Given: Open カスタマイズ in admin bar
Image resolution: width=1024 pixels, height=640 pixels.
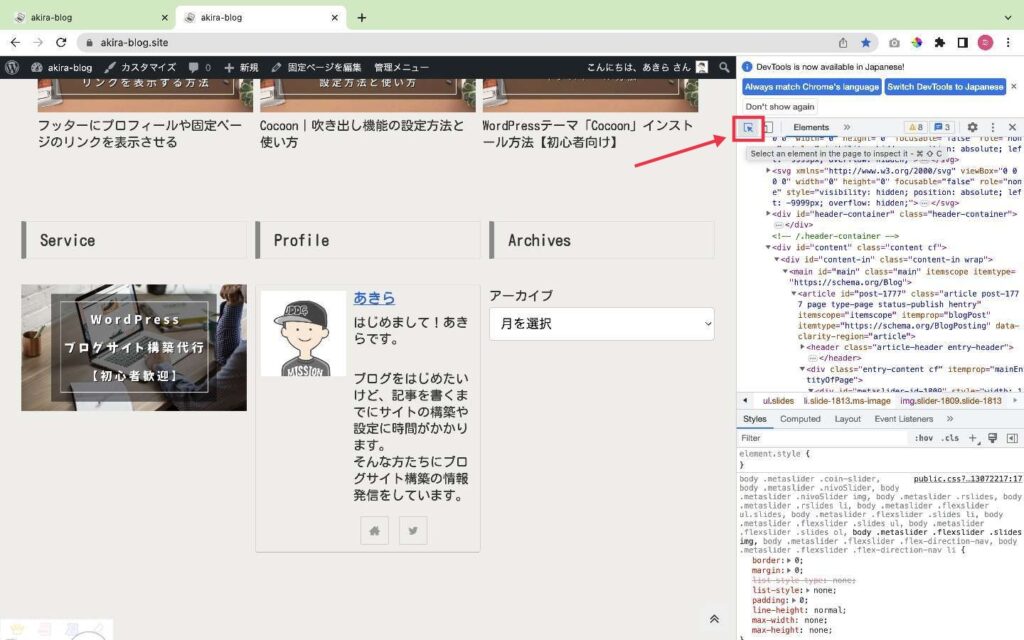Looking at the screenshot, I should click(x=140, y=67).
